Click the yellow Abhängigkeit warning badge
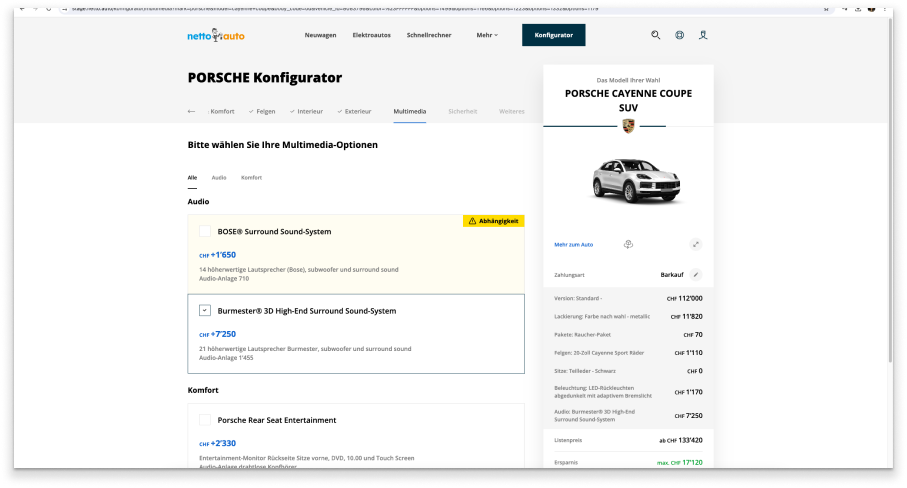 point(494,221)
